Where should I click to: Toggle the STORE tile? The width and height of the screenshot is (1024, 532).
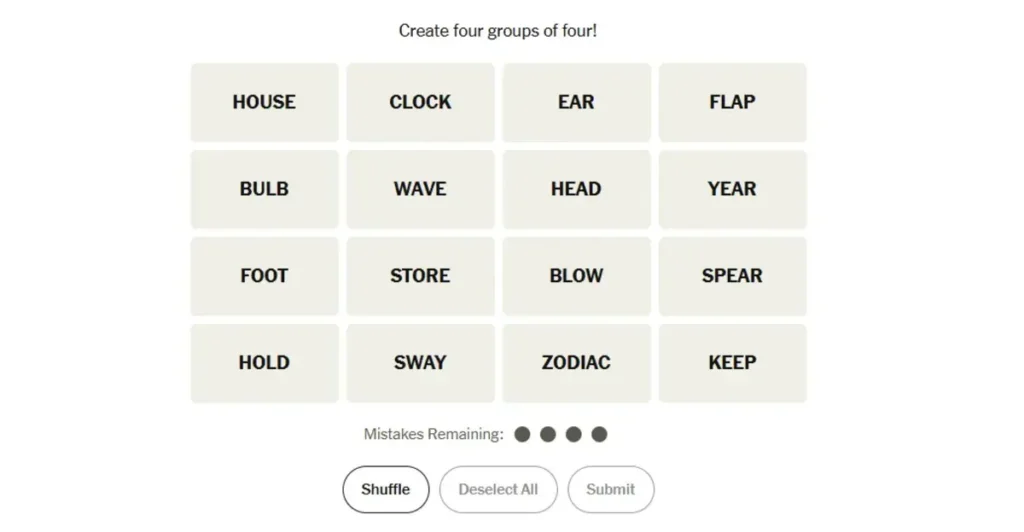[x=420, y=276]
